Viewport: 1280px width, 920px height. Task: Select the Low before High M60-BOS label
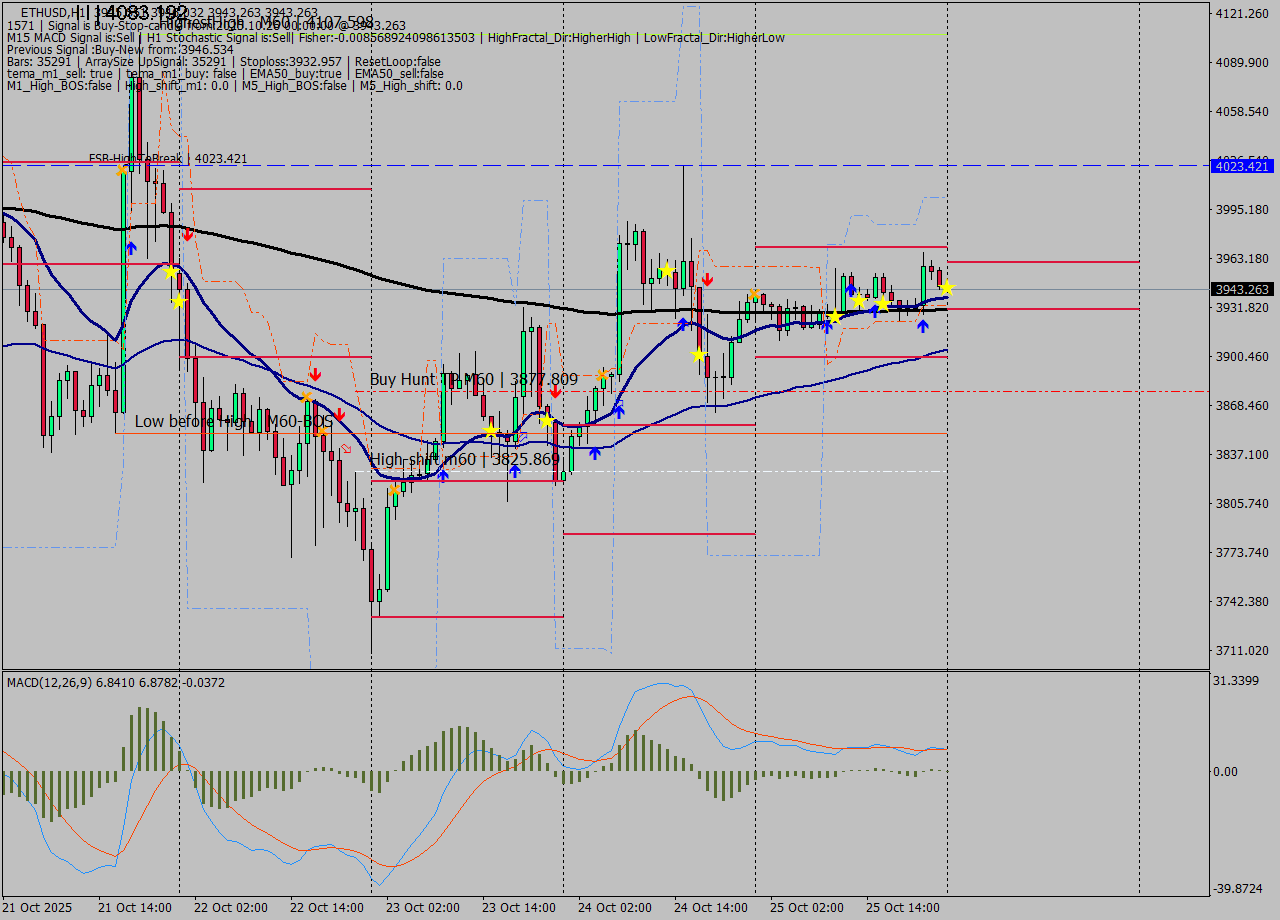tap(233, 422)
